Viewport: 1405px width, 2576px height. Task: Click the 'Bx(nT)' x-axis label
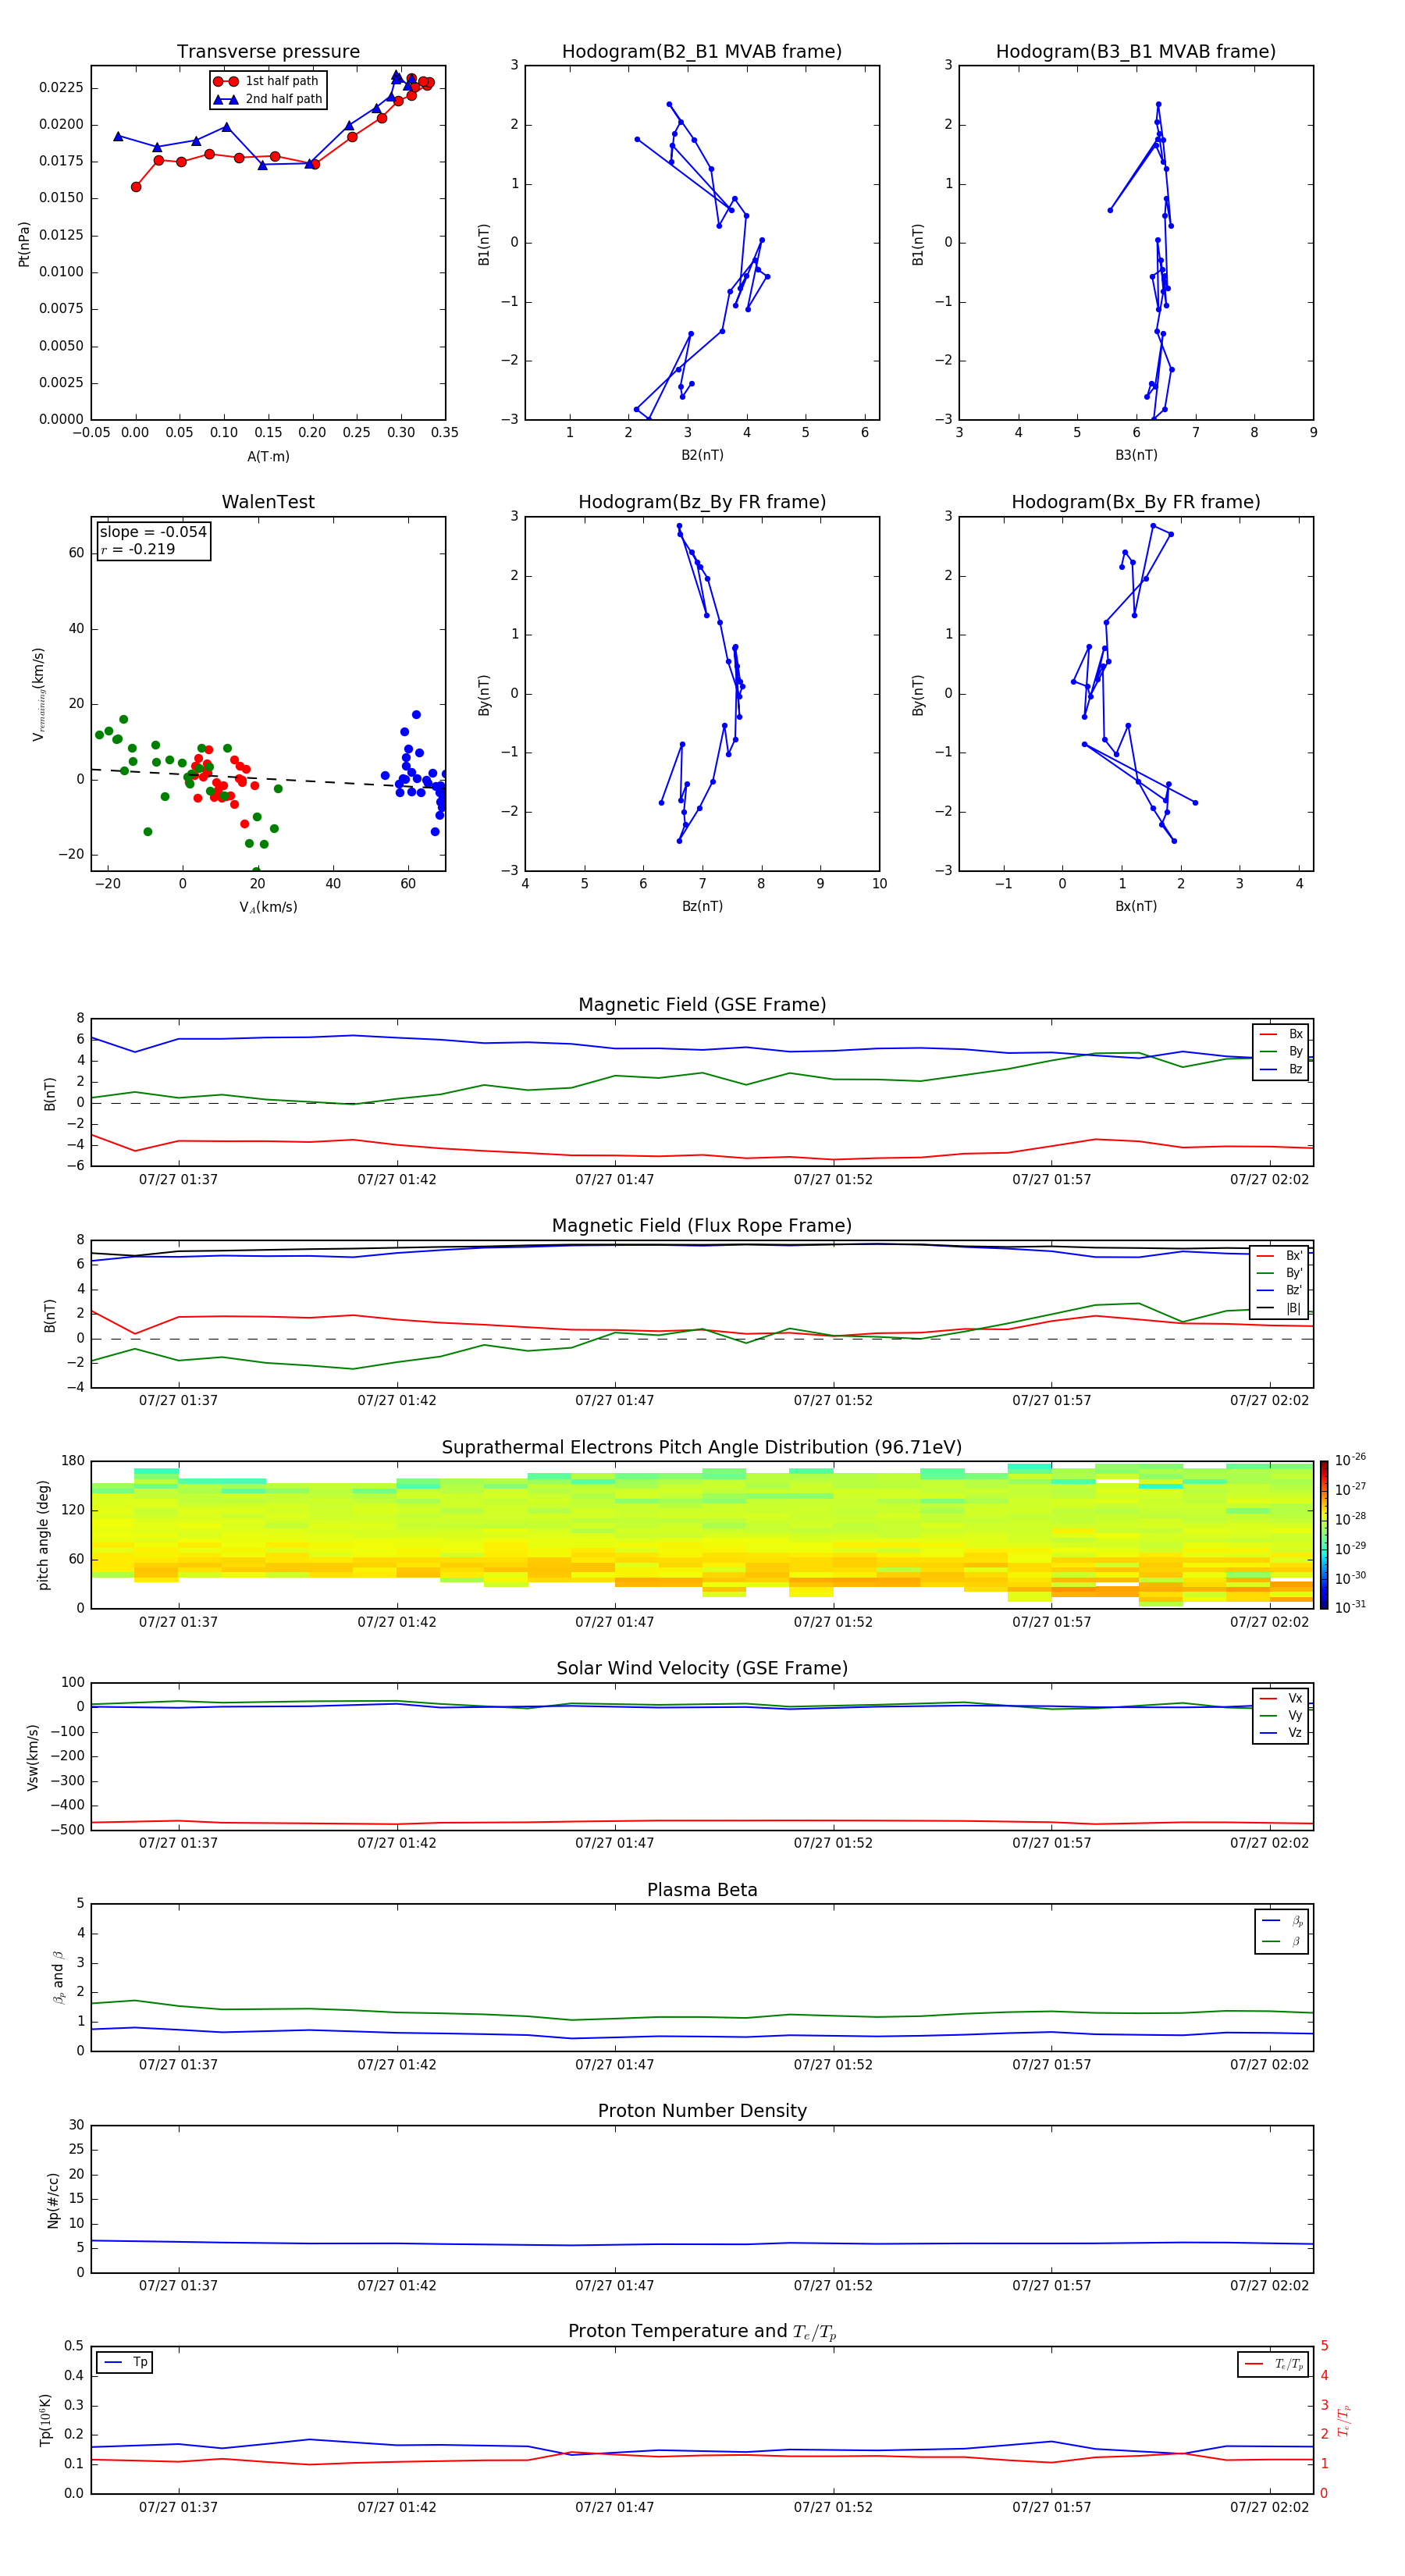1136,906
